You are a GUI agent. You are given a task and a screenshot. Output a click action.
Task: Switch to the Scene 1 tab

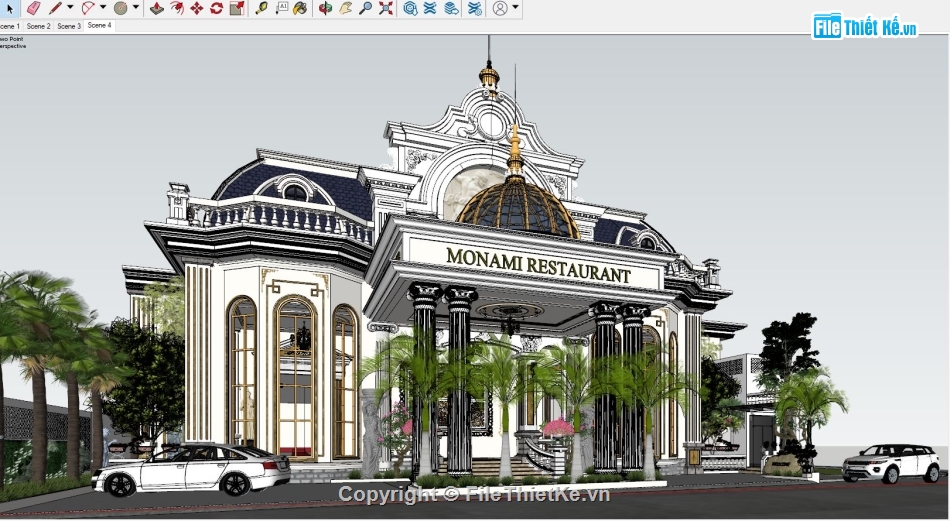point(10,26)
